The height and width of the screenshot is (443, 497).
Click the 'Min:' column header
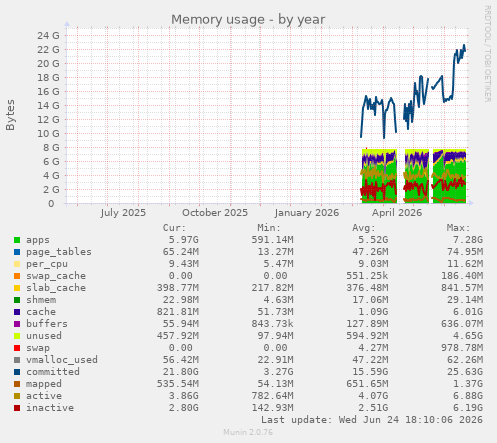[x=269, y=228]
